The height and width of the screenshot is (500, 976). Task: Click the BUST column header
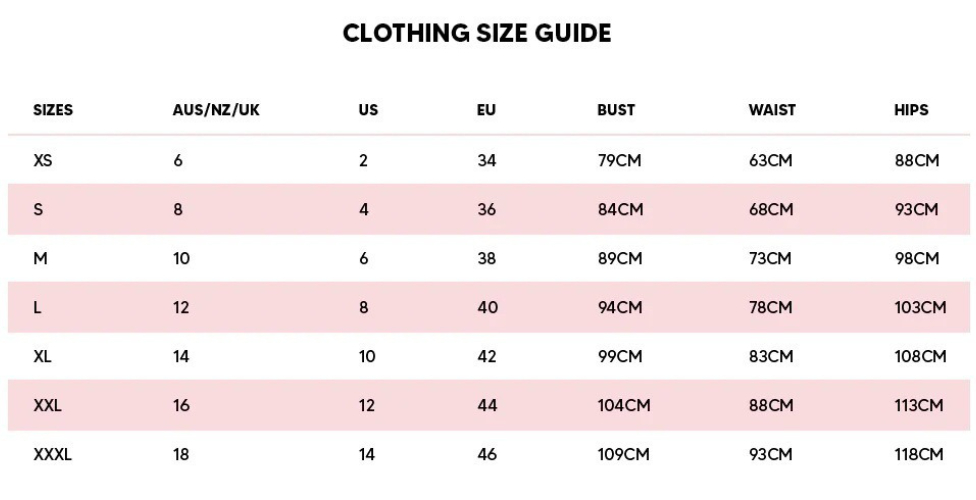click(x=616, y=110)
